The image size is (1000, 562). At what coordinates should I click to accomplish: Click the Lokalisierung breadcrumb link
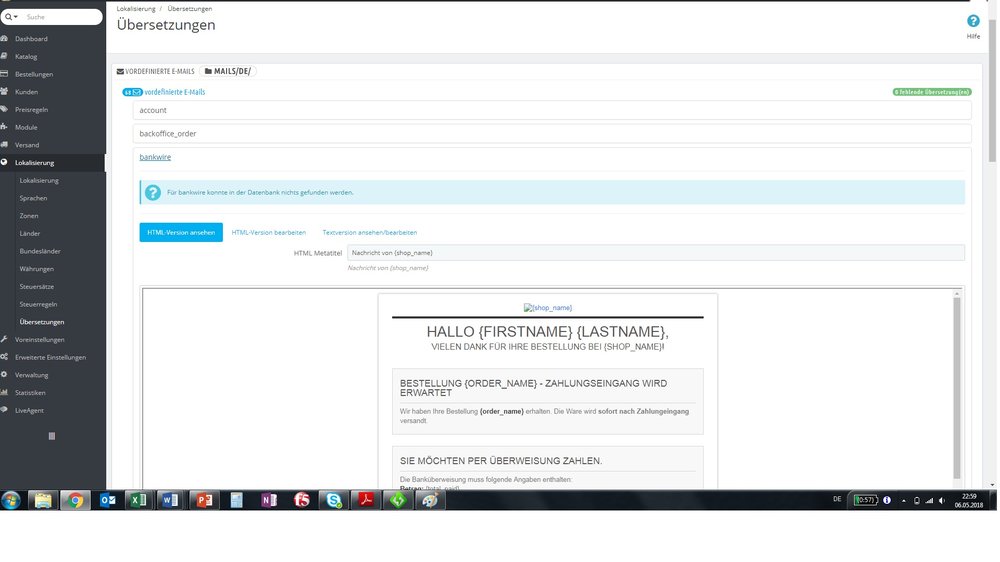tap(136, 9)
